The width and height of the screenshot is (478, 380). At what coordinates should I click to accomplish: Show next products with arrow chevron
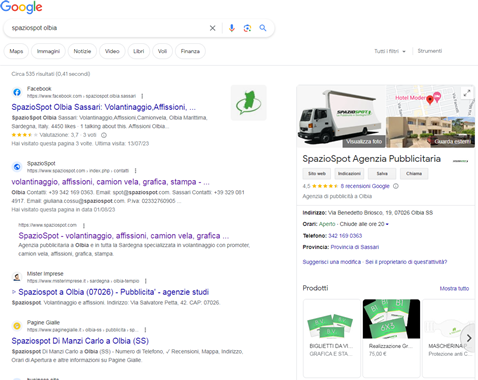(468, 338)
